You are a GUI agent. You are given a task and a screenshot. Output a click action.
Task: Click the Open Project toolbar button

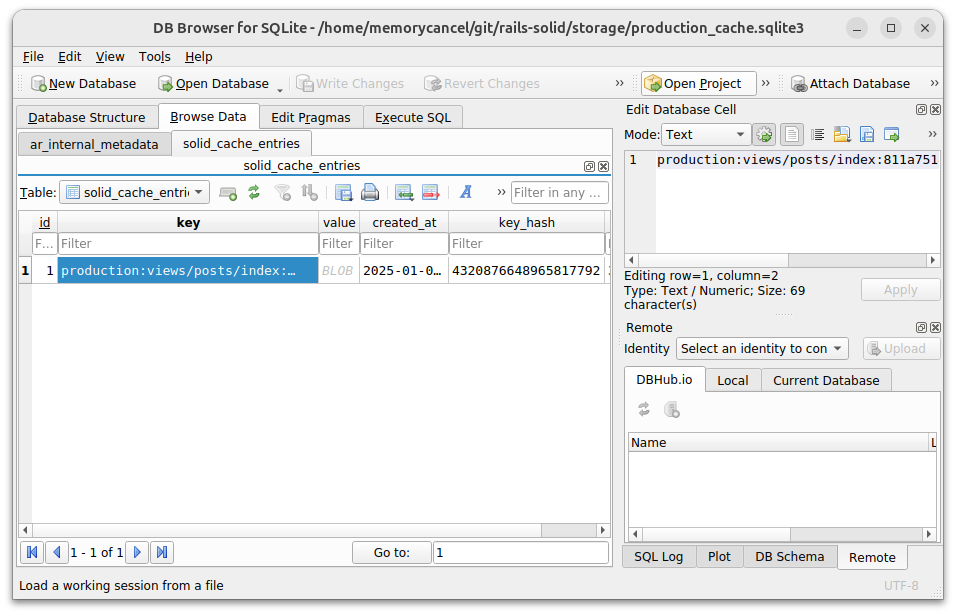coord(699,83)
